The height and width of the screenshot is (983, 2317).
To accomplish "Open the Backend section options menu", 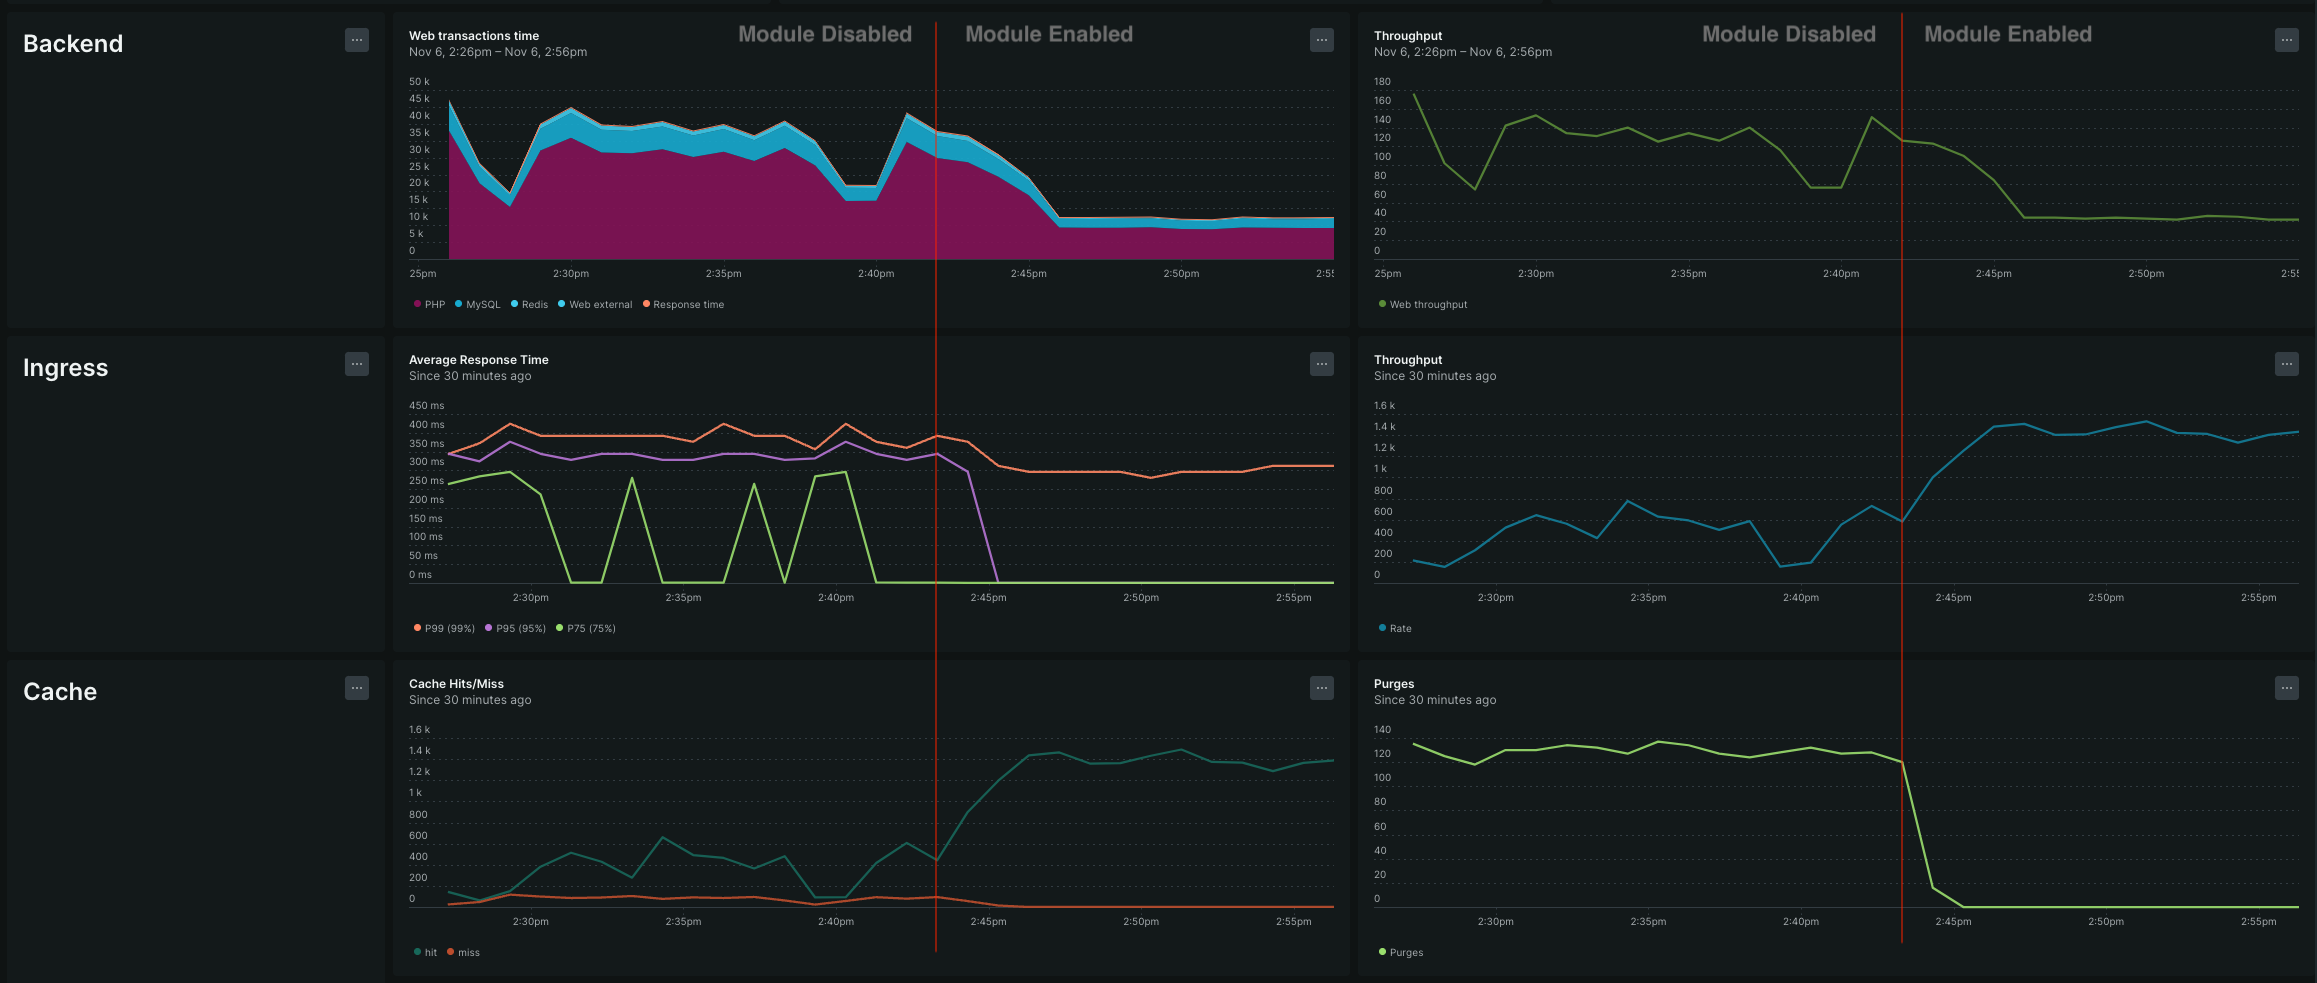I will click(x=357, y=40).
